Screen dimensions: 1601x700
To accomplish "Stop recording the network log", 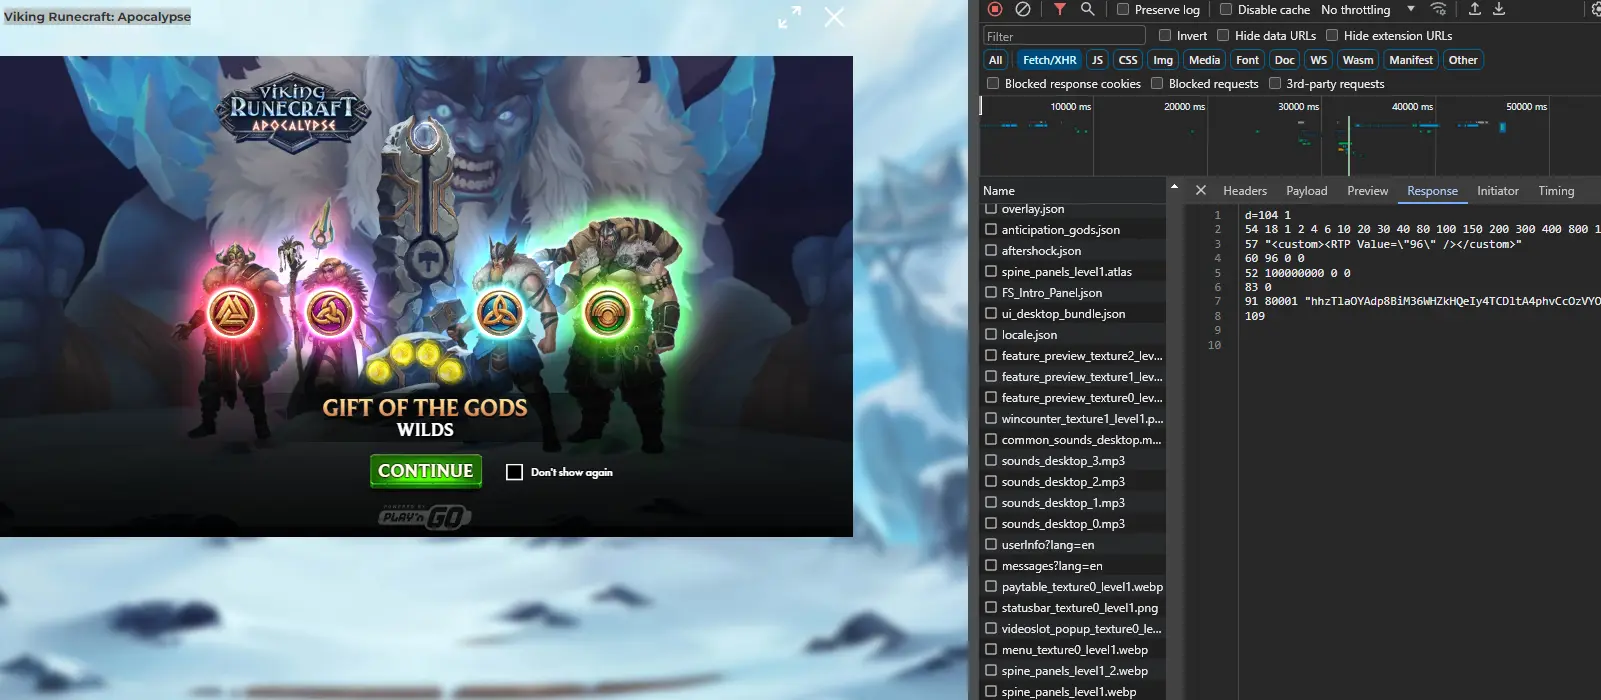I will (995, 9).
